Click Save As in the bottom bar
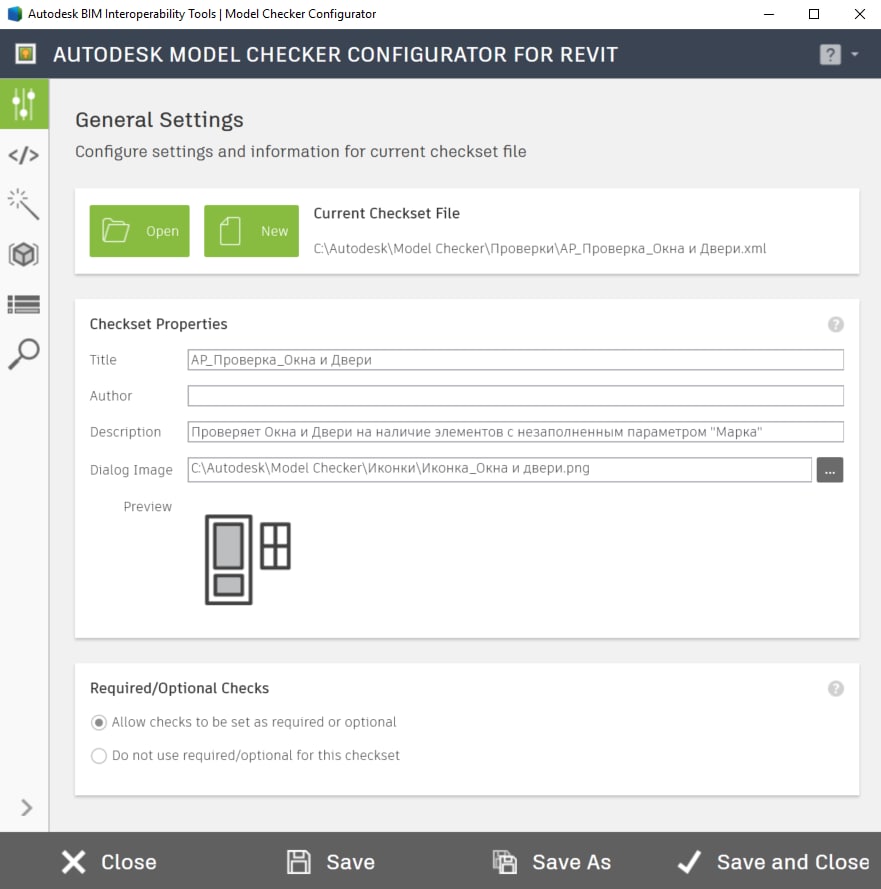The width and height of the screenshot is (881, 889). pos(552,862)
